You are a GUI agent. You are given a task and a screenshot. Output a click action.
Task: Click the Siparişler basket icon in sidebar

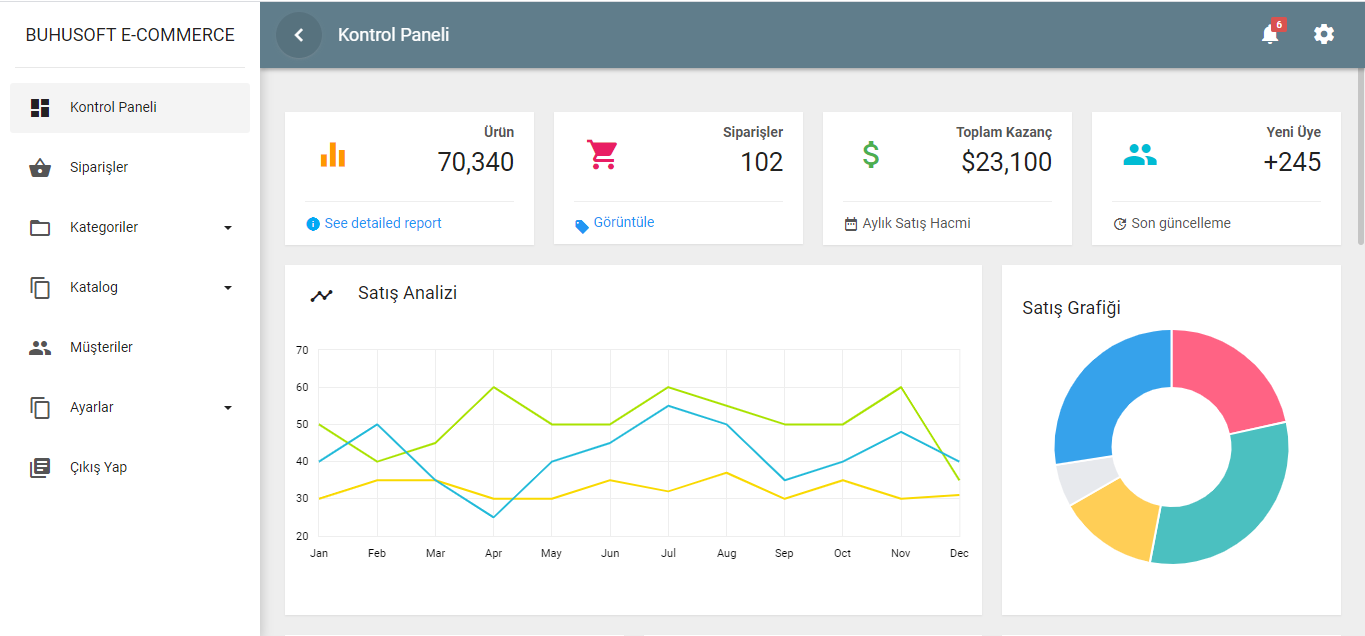[40, 168]
